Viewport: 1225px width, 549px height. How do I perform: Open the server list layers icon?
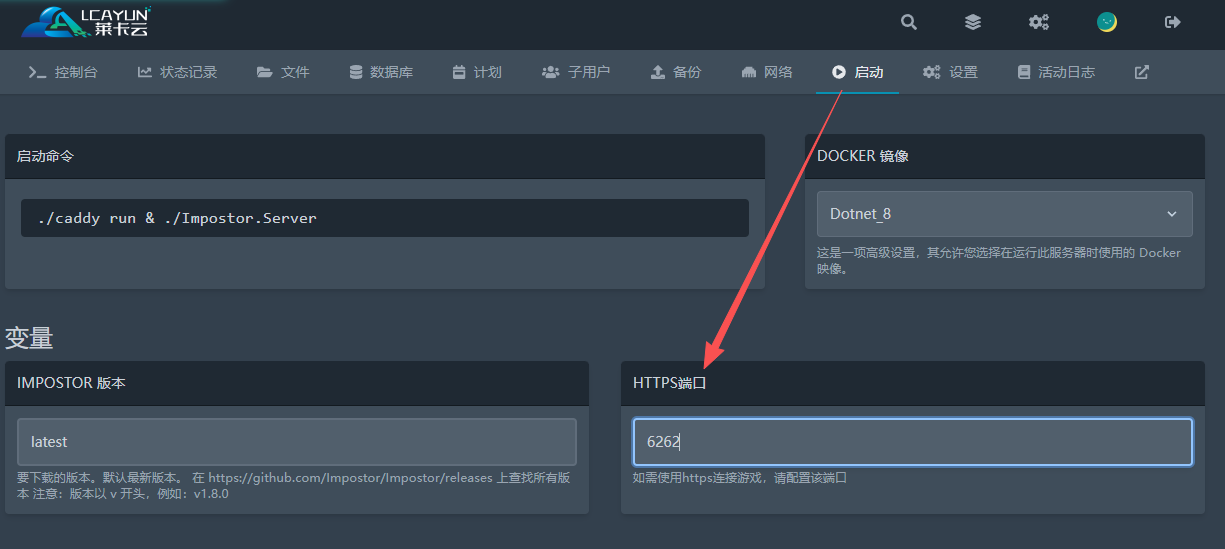point(973,22)
